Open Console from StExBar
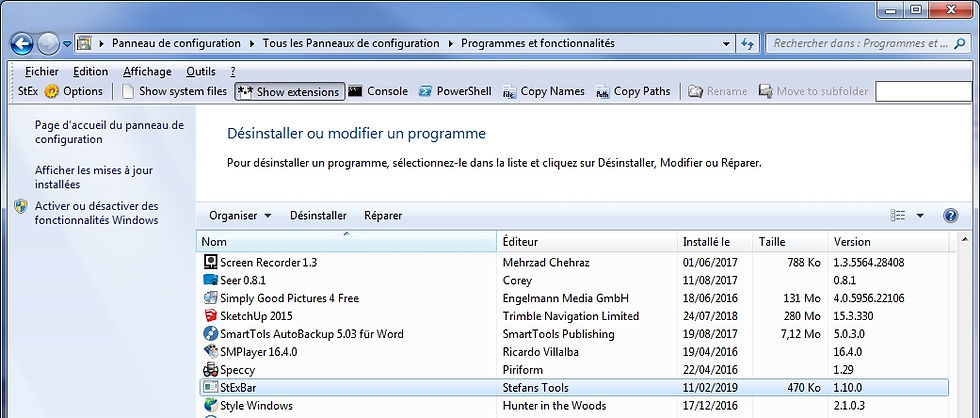 pos(378,91)
